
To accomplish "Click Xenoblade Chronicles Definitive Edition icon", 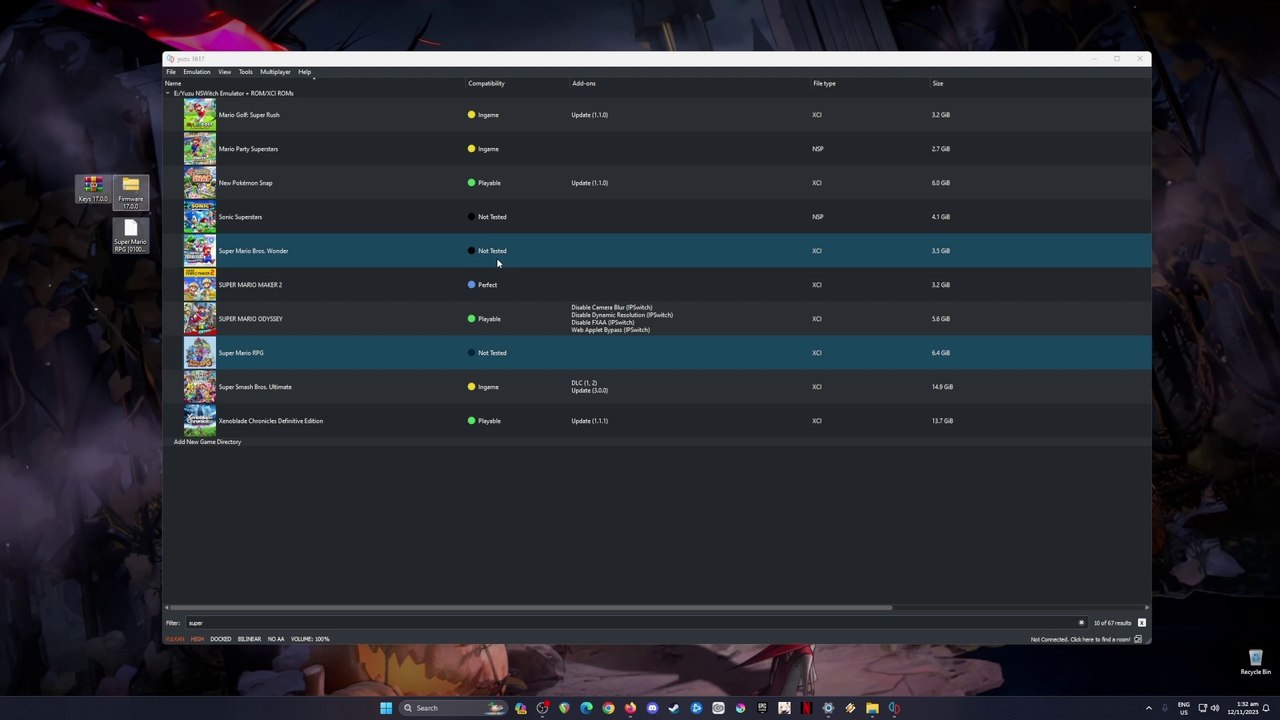I will [199, 421].
